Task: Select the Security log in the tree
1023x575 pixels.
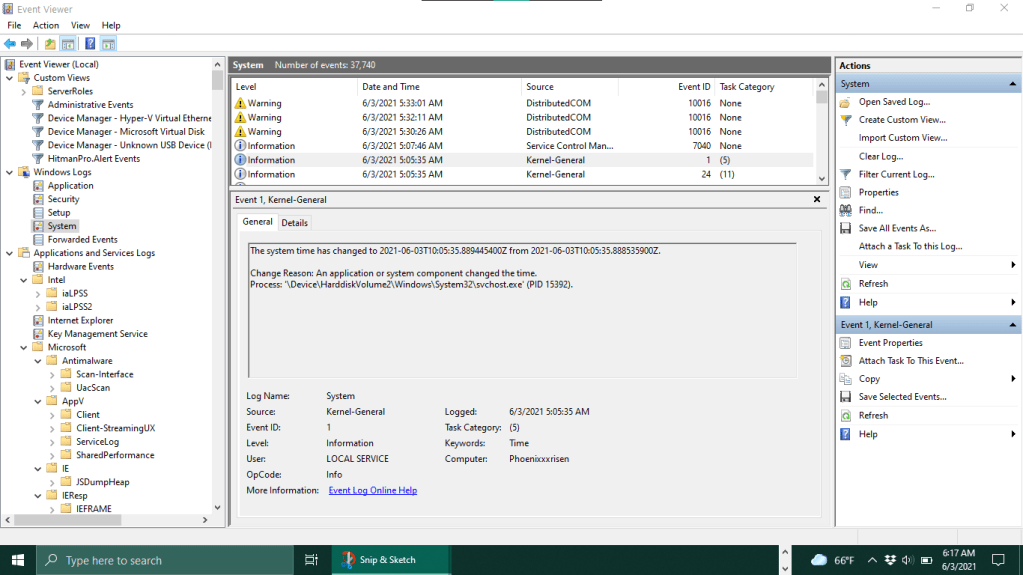Action: pos(63,199)
